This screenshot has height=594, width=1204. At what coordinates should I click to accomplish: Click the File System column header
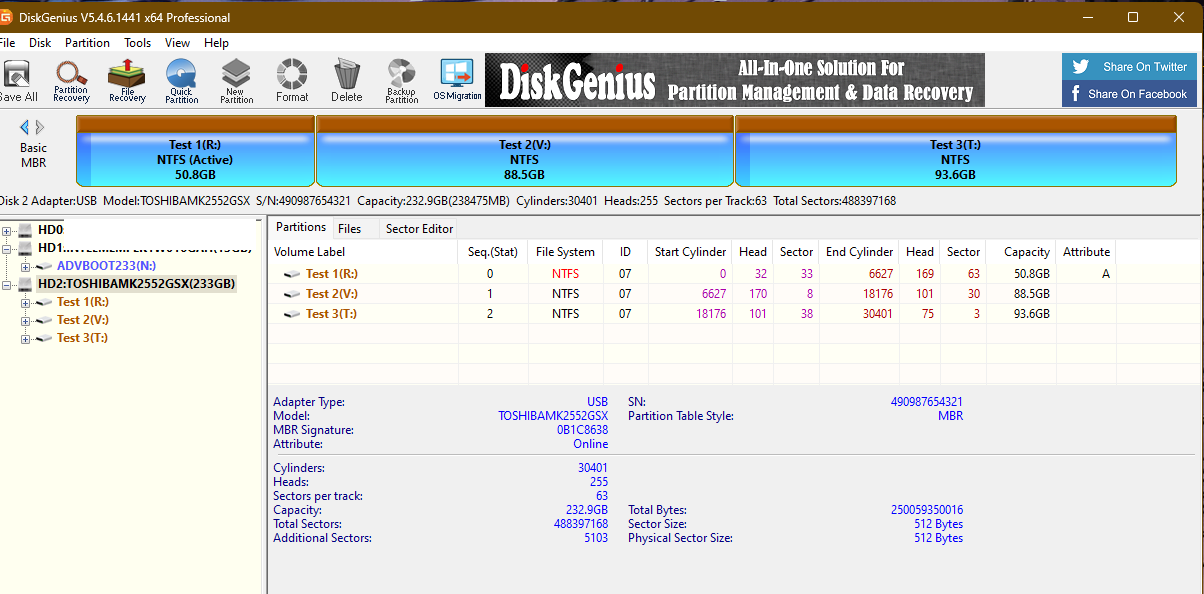(565, 252)
